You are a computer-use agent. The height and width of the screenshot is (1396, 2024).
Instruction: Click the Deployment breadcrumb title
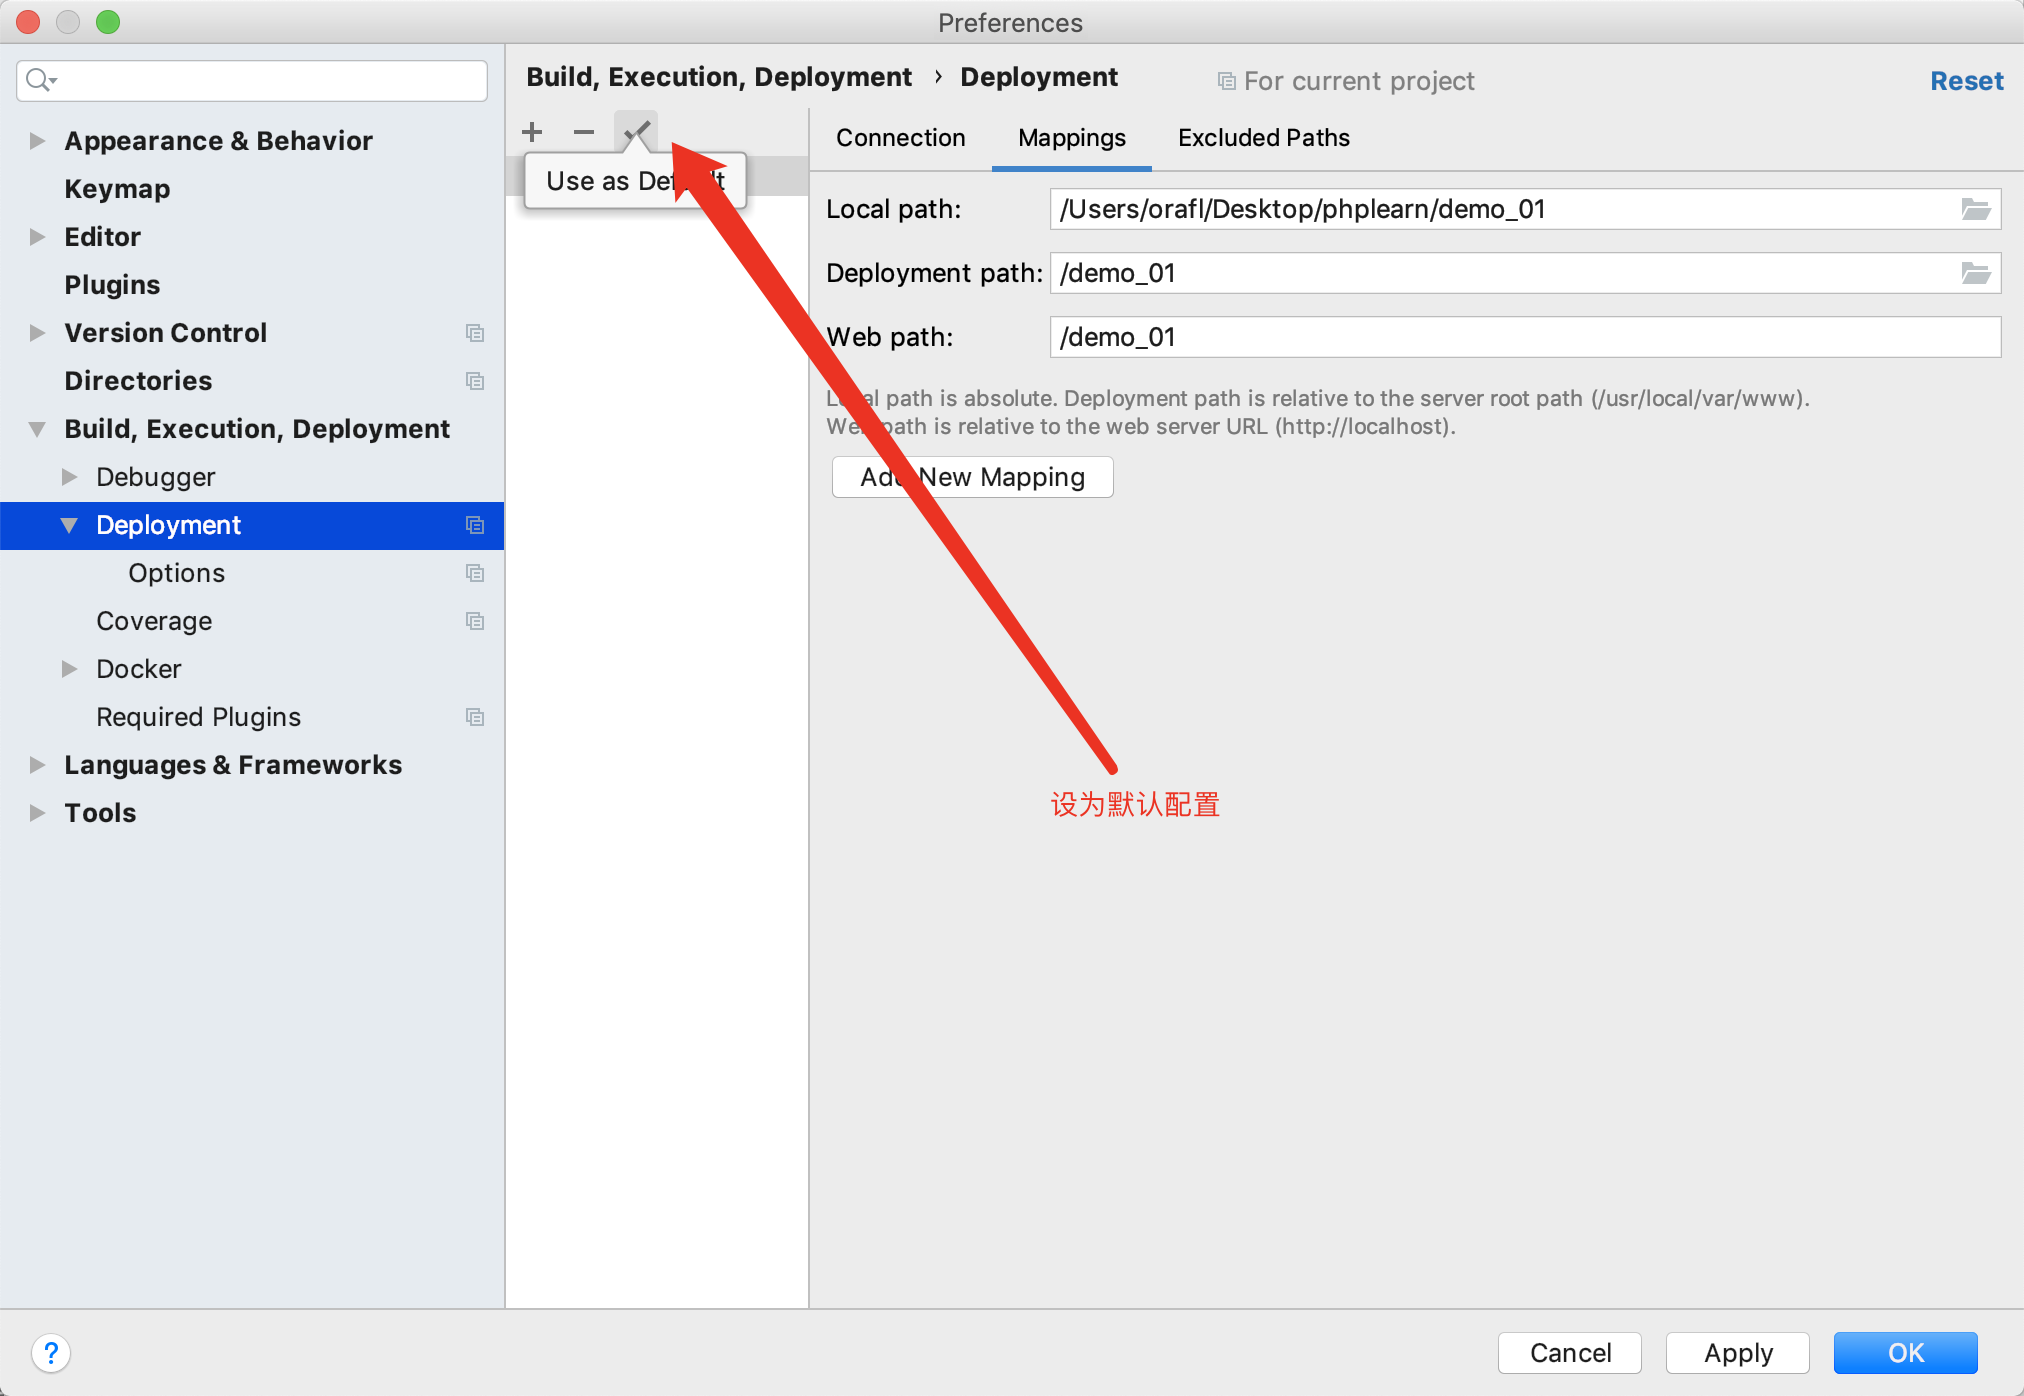click(x=1039, y=77)
